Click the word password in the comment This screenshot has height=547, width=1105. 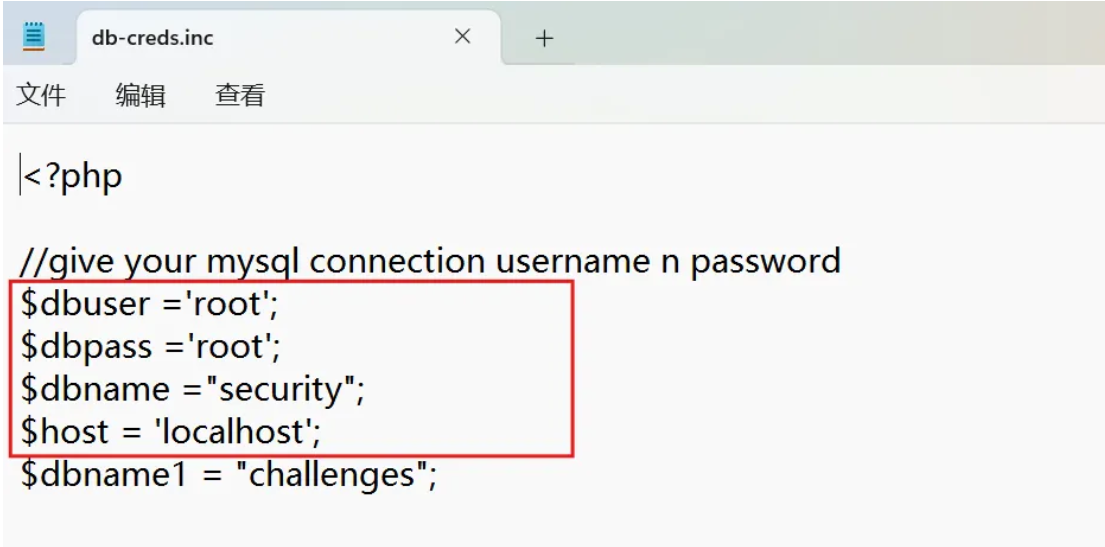click(x=765, y=262)
